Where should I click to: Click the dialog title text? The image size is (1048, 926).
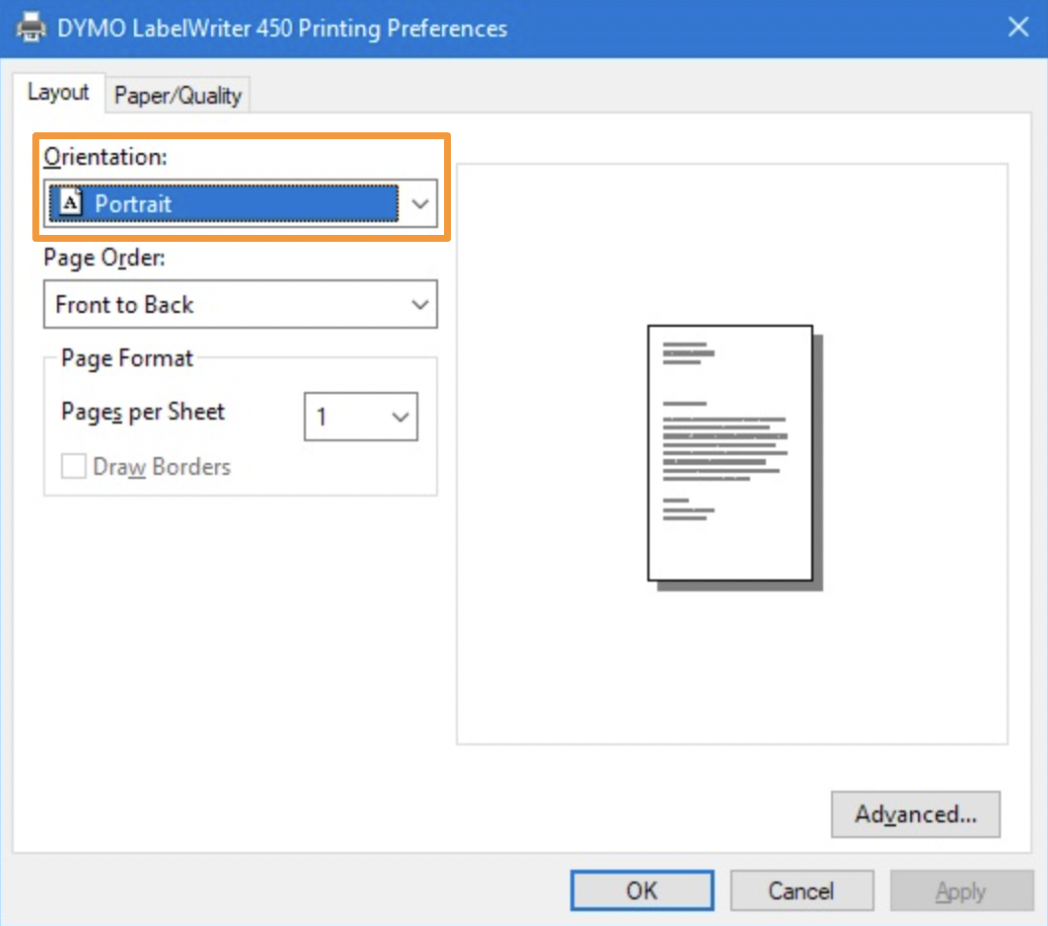[x=282, y=28]
